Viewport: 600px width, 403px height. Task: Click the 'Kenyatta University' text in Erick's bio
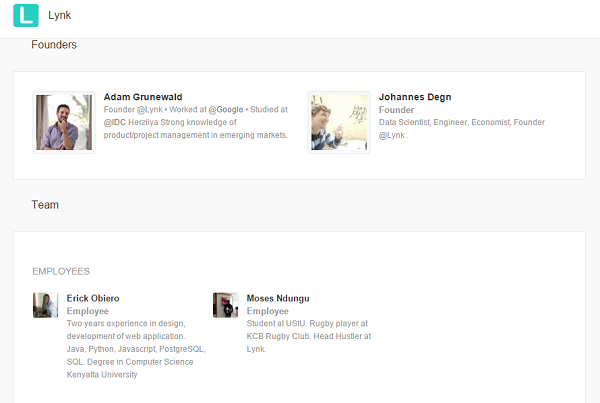102,375
